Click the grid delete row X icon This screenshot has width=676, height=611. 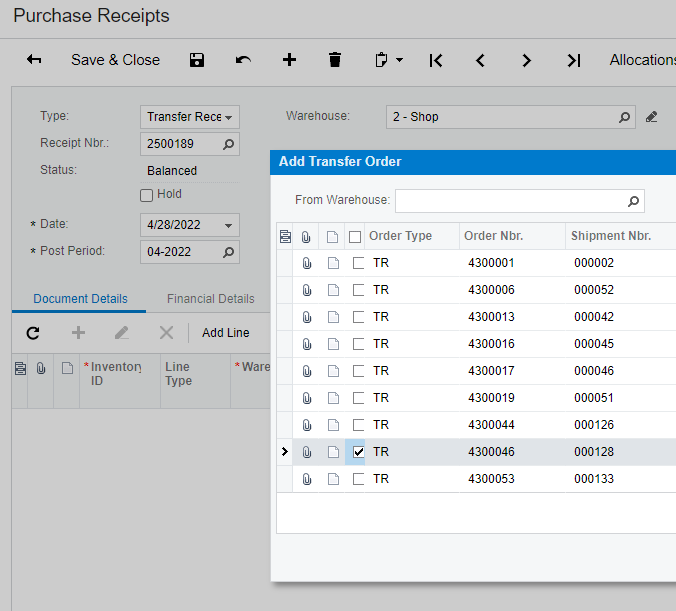click(x=166, y=333)
